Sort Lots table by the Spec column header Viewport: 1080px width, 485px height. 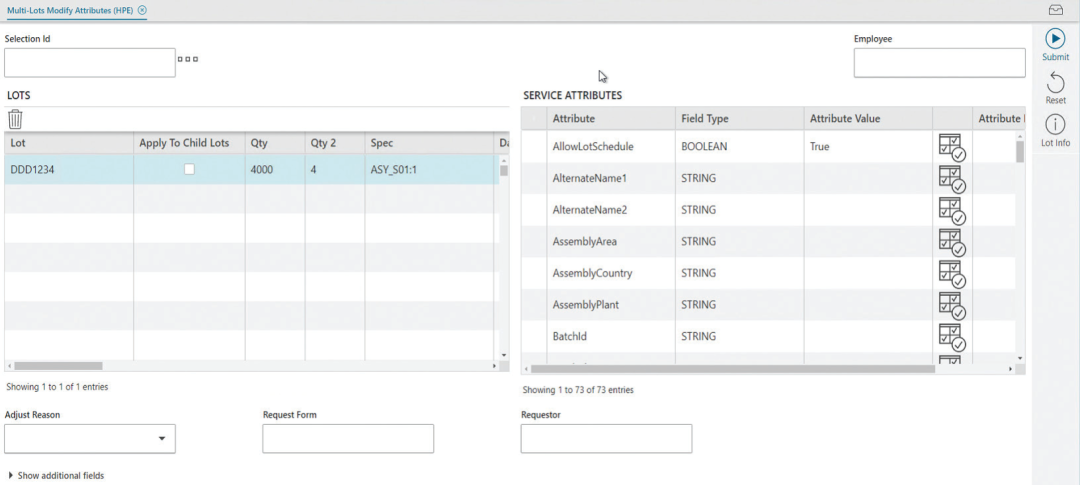(x=381, y=143)
